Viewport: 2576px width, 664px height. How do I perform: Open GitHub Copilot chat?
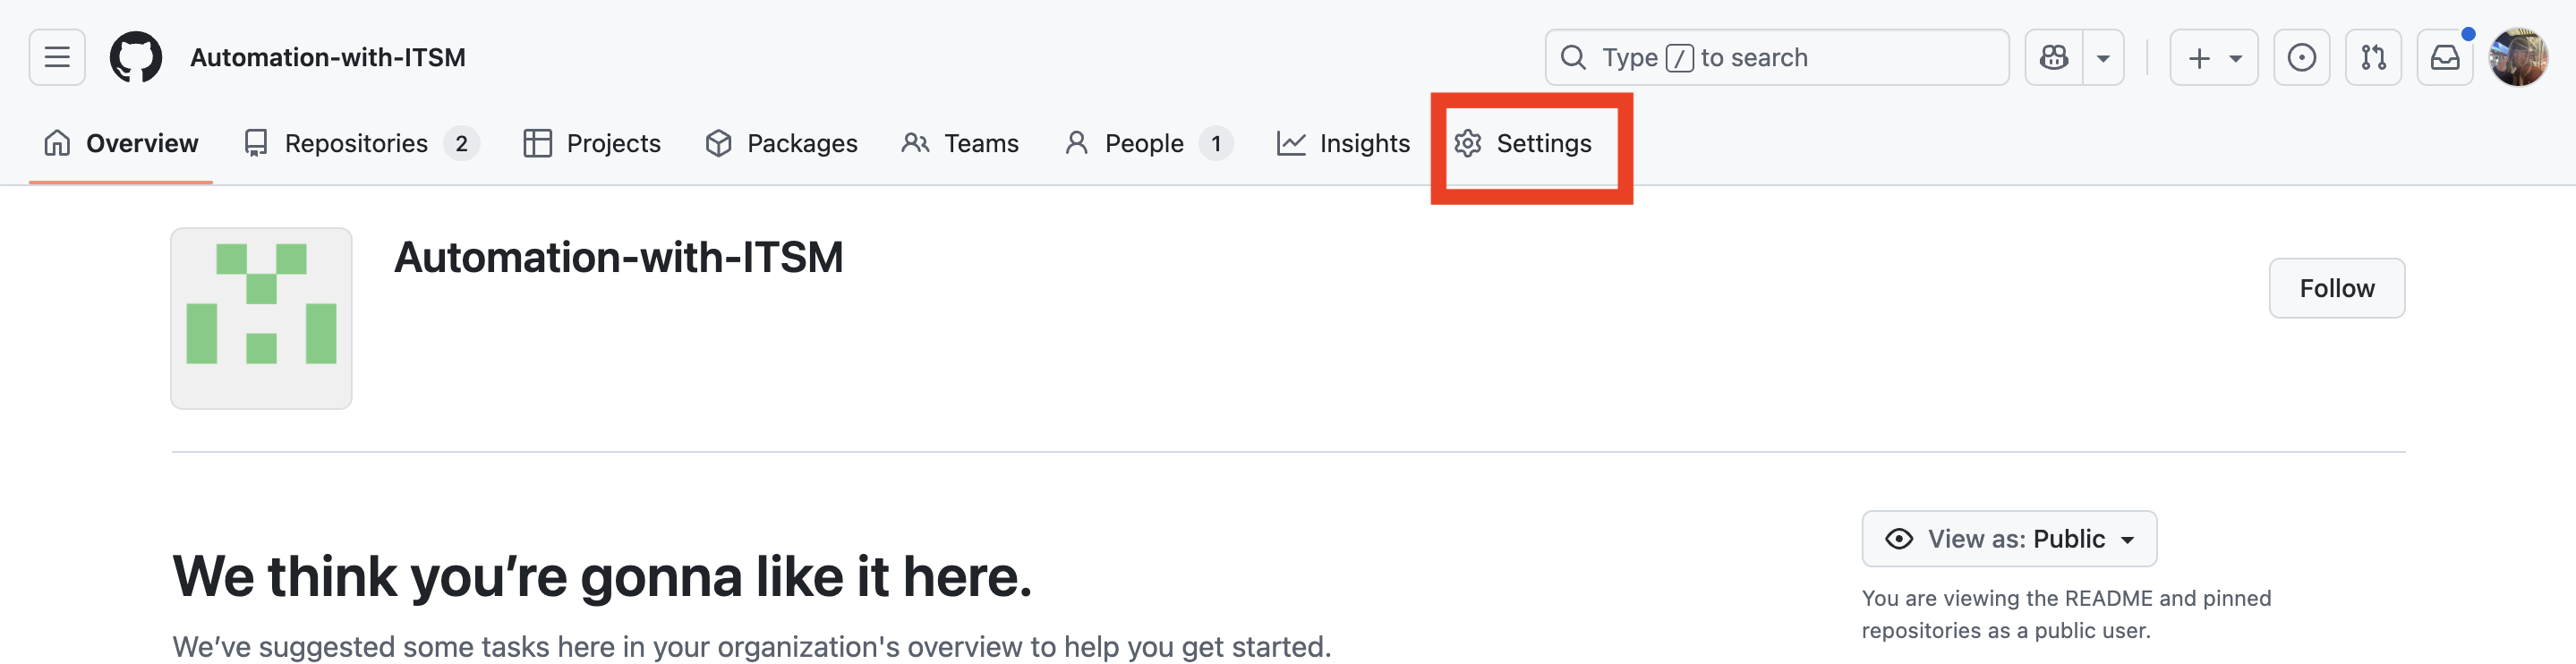2053,57
